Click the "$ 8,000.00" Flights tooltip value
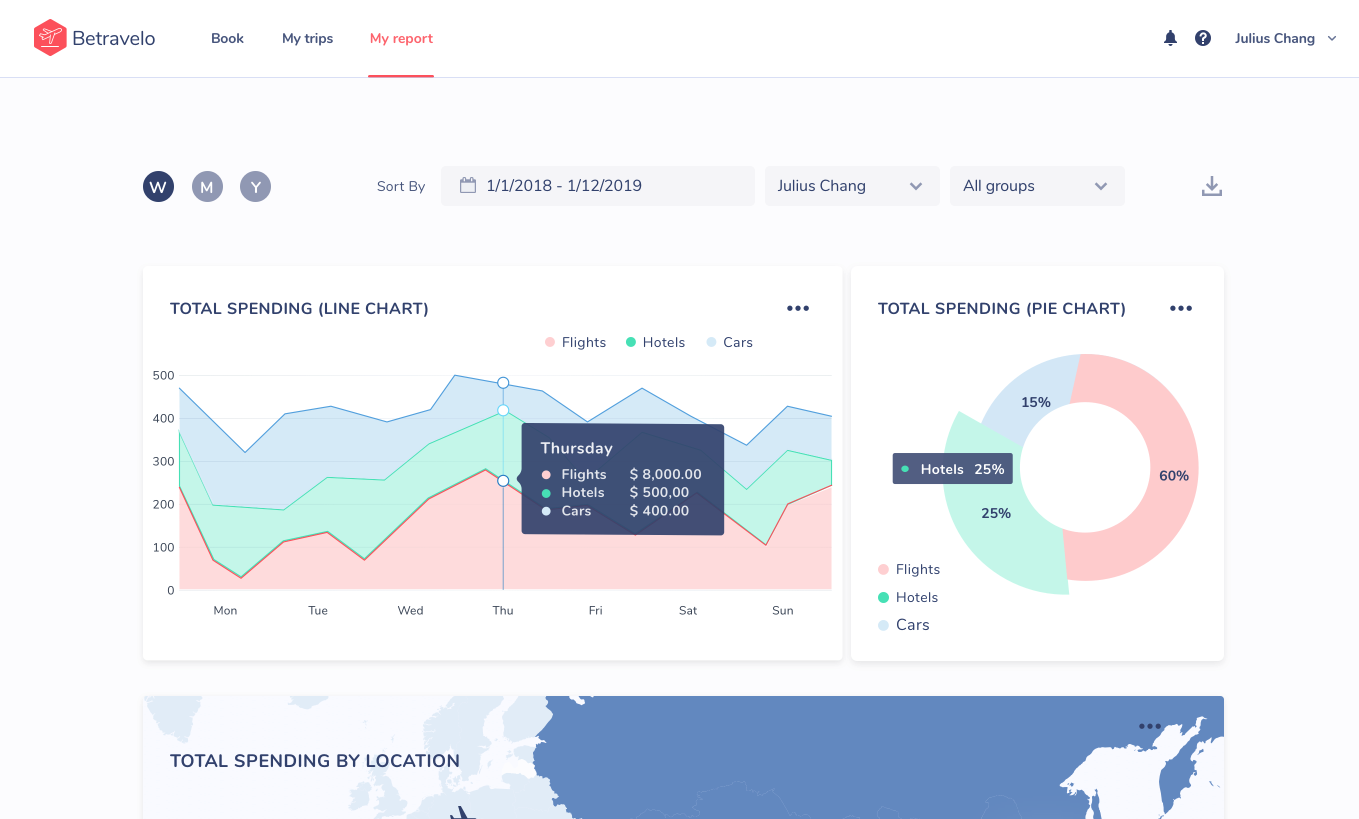Screen dimensions: 1359x819 click(x=665, y=474)
